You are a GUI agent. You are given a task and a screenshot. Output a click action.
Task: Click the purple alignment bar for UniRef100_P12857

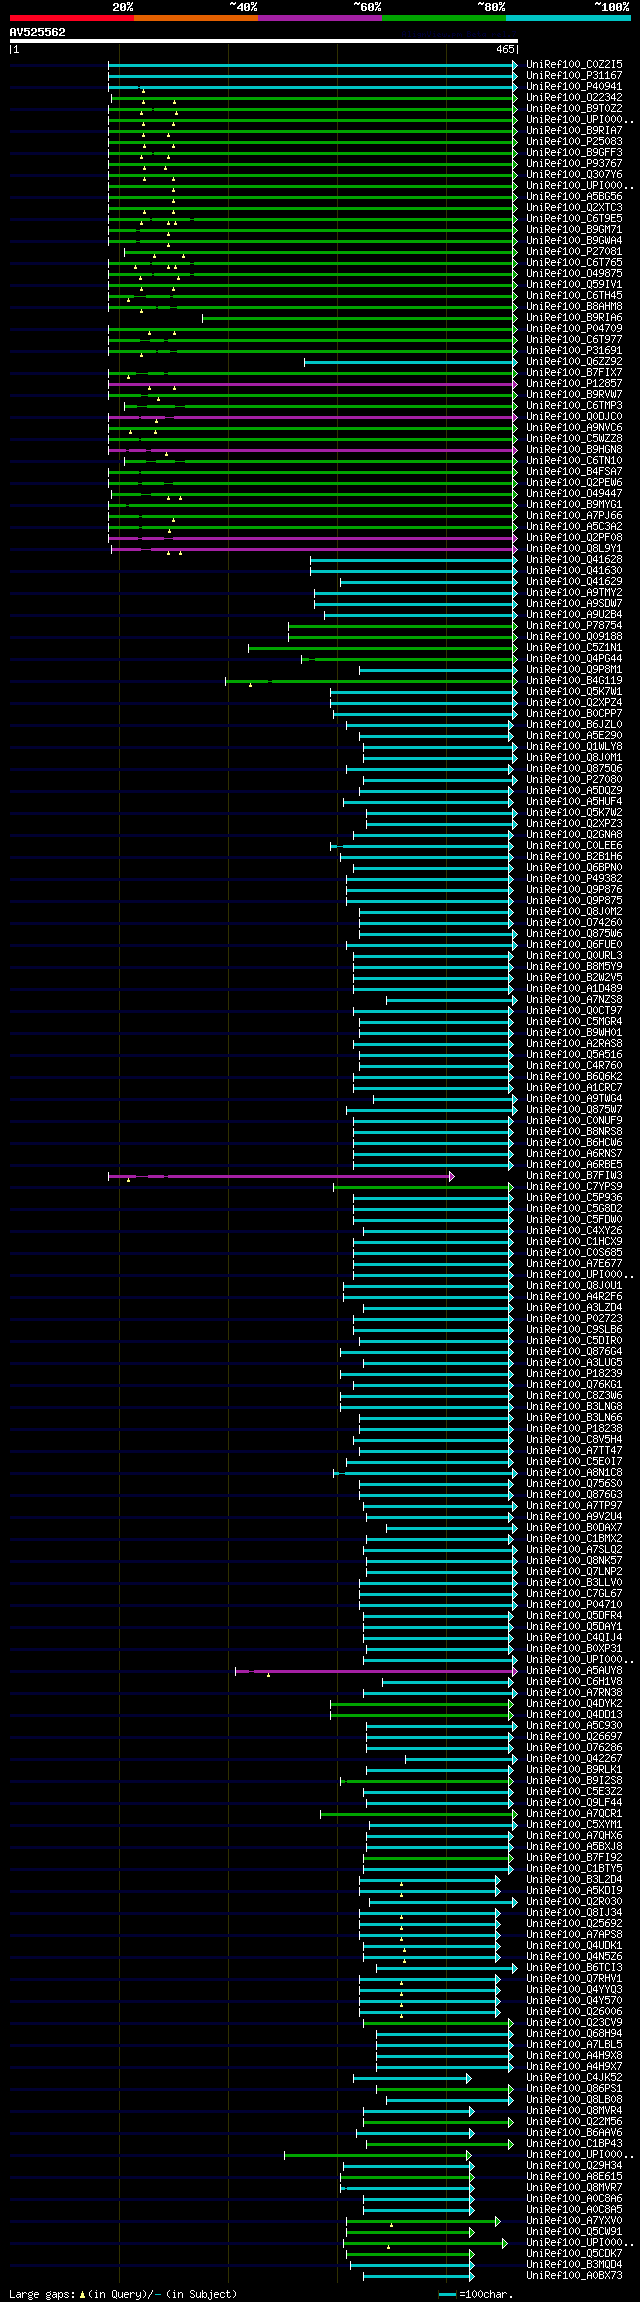313,384
